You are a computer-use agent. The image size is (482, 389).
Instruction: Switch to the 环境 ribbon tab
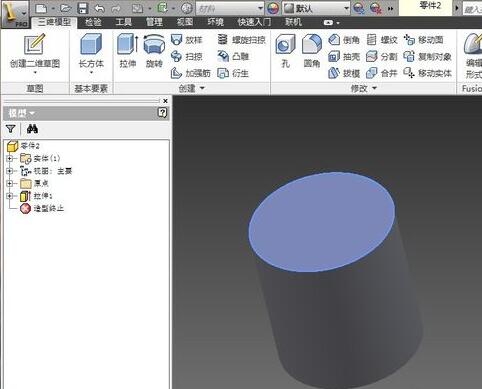point(215,22)
